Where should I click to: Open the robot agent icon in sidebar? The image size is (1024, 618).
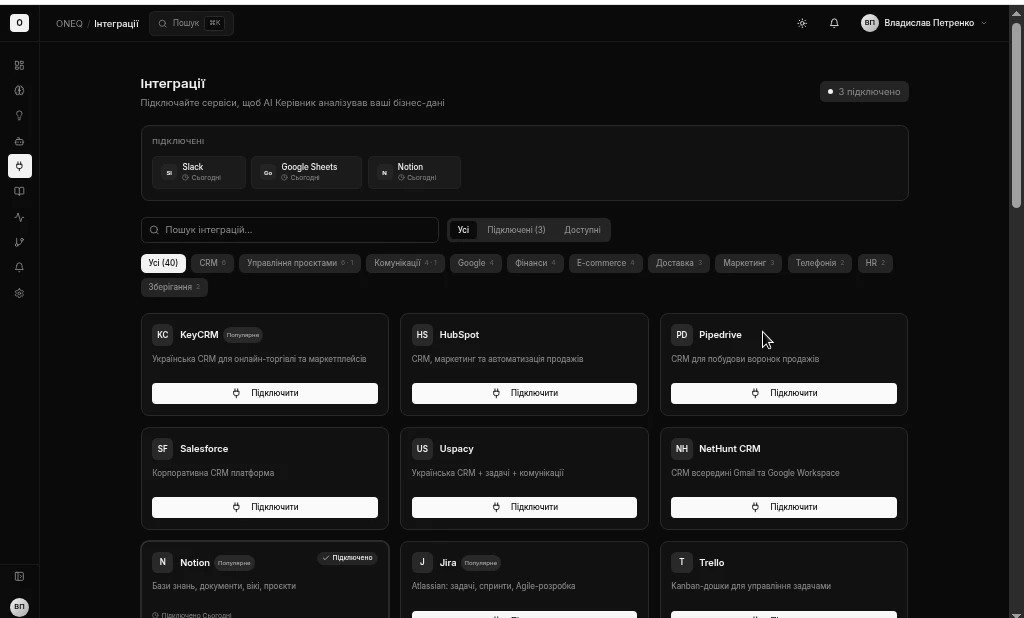pos(20,141)
